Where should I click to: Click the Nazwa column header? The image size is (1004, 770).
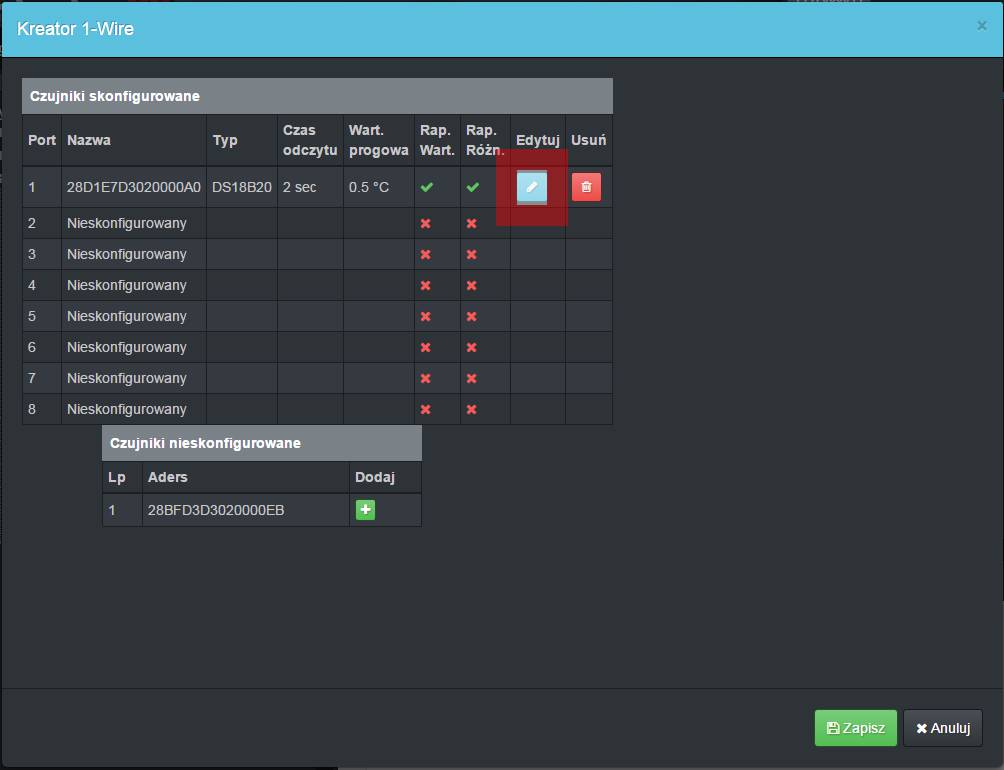[89, 140]
